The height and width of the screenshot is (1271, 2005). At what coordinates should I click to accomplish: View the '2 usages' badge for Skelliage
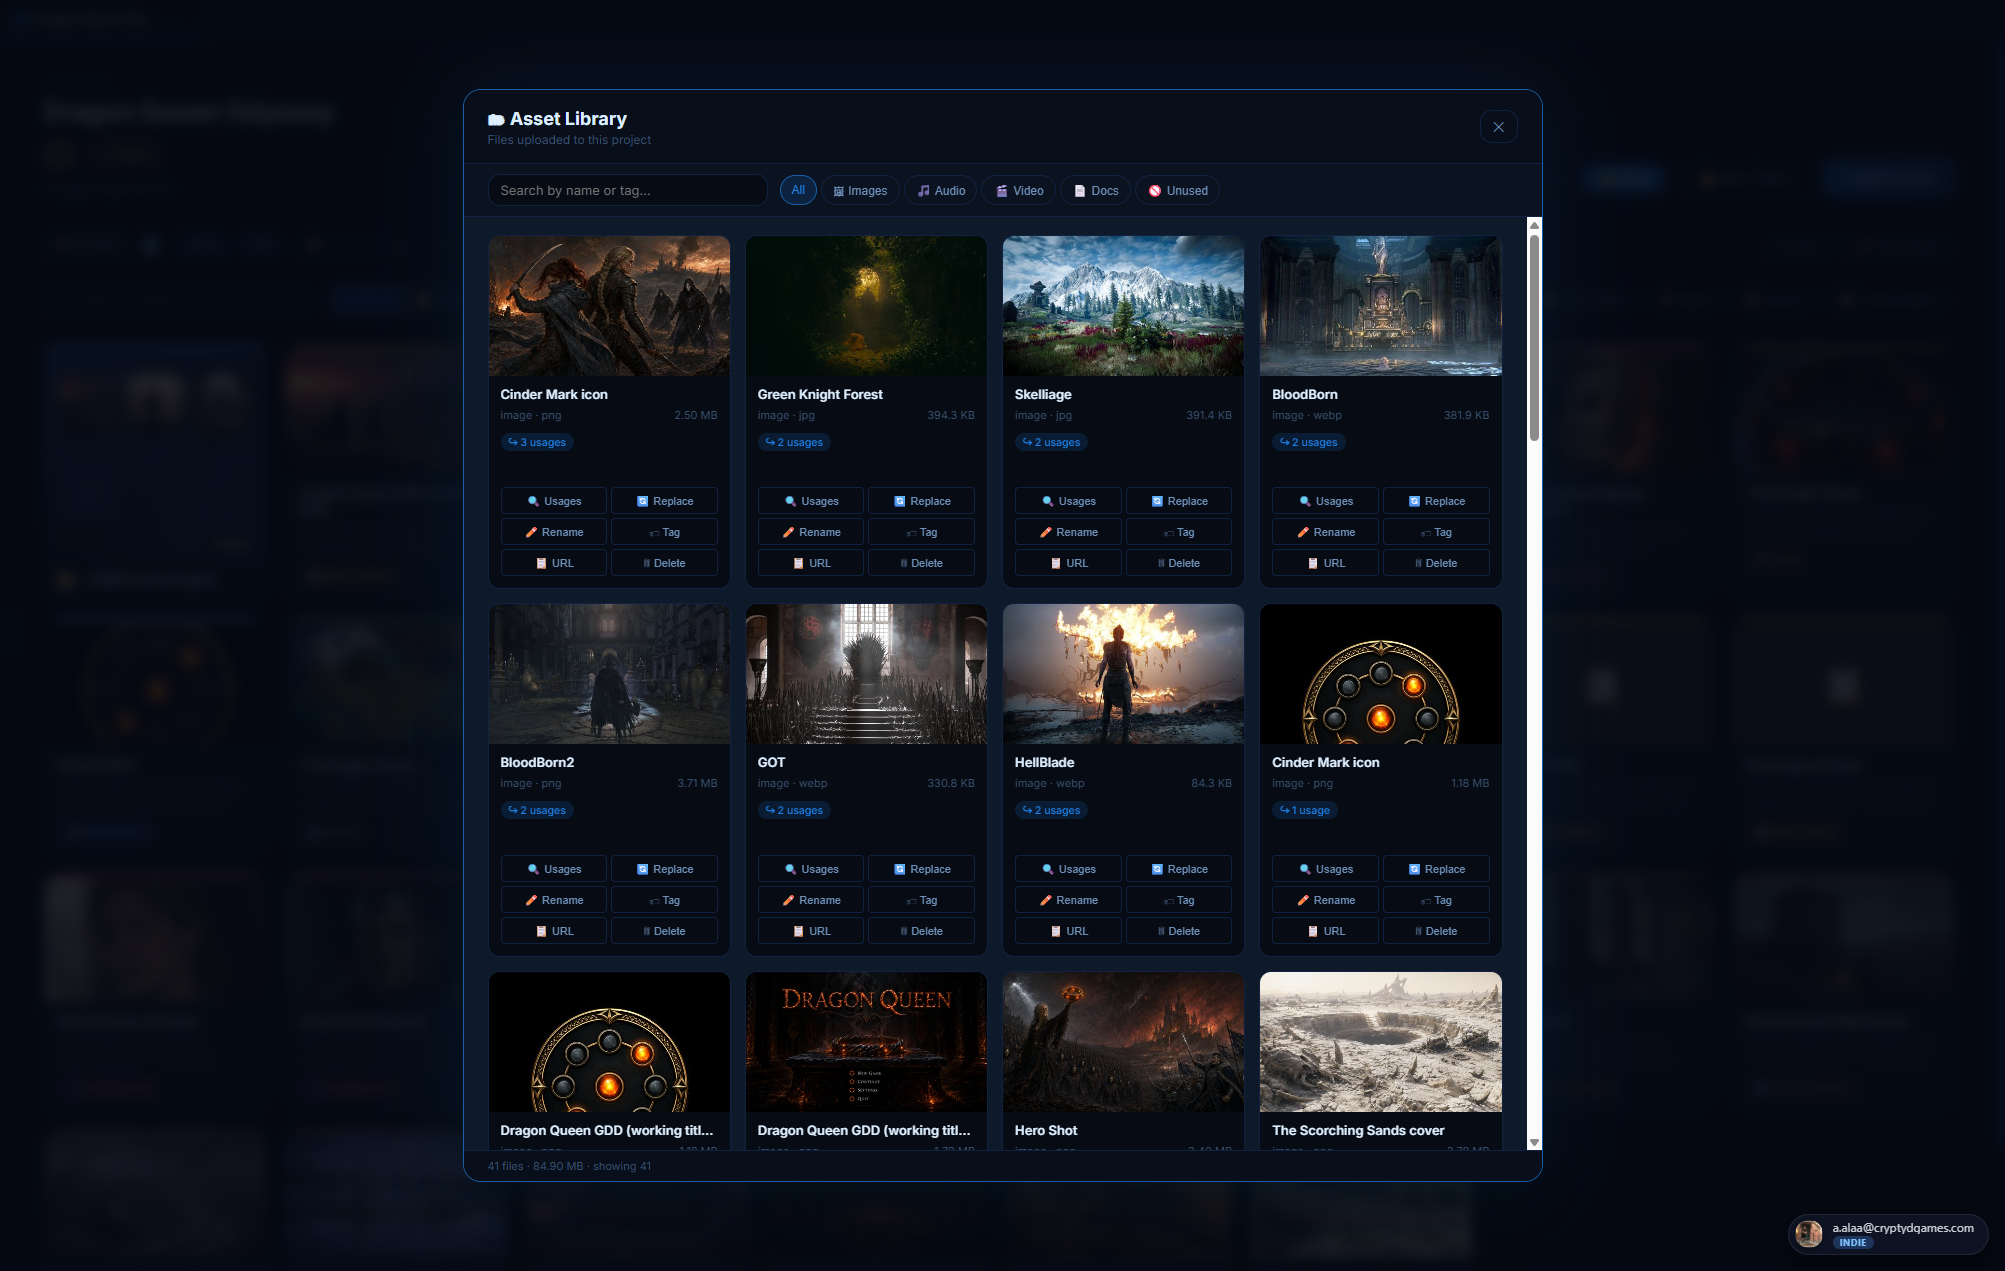(x=1051, y=442)
